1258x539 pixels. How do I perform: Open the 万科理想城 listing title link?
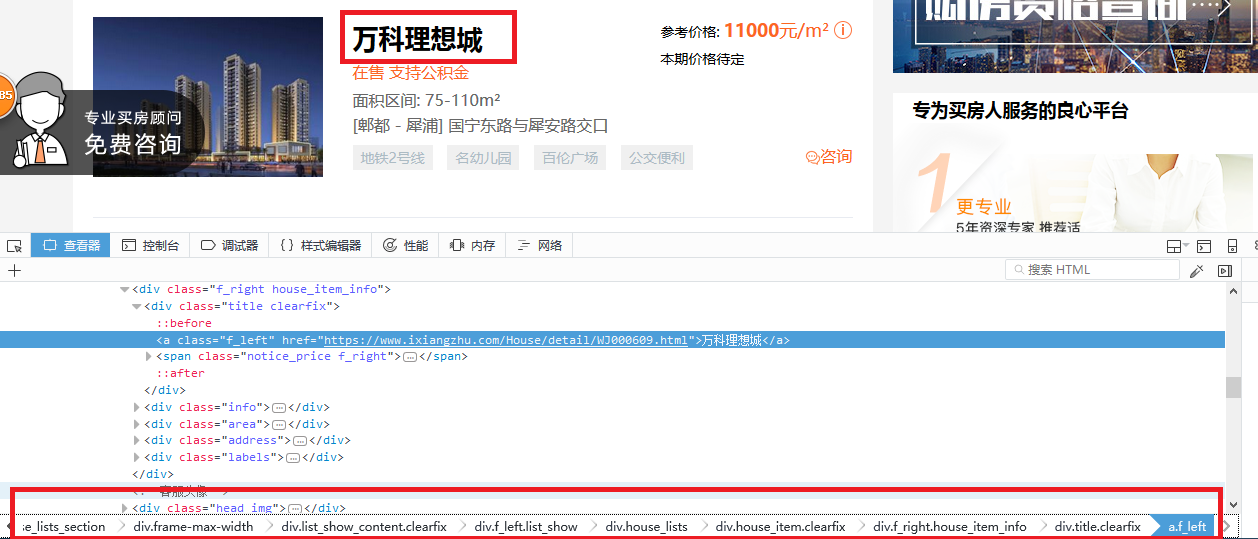point(417,40)
